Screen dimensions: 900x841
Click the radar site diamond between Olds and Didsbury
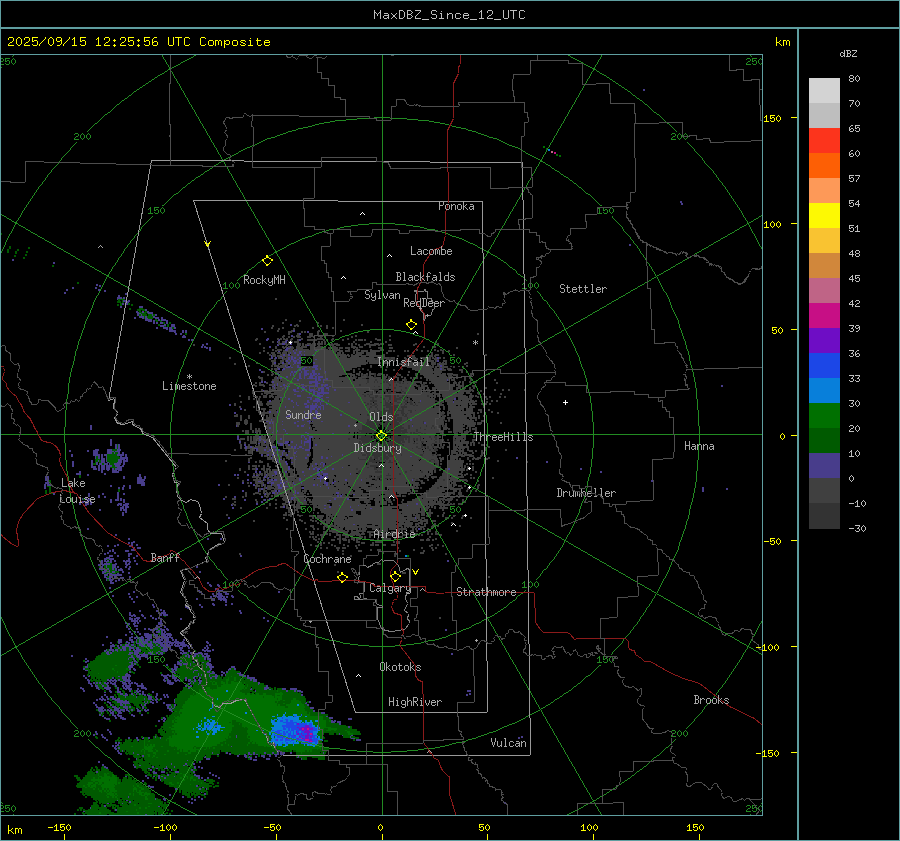point(381,436)
